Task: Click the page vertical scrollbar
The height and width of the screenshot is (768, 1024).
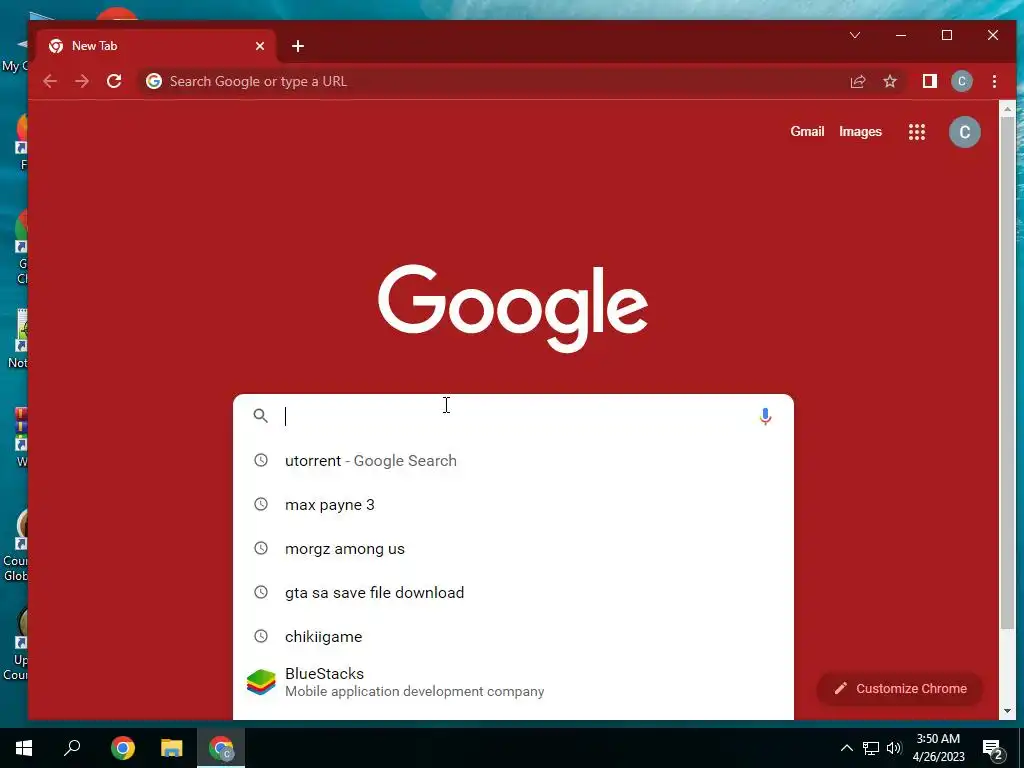Action: [x=1007, y=372]
